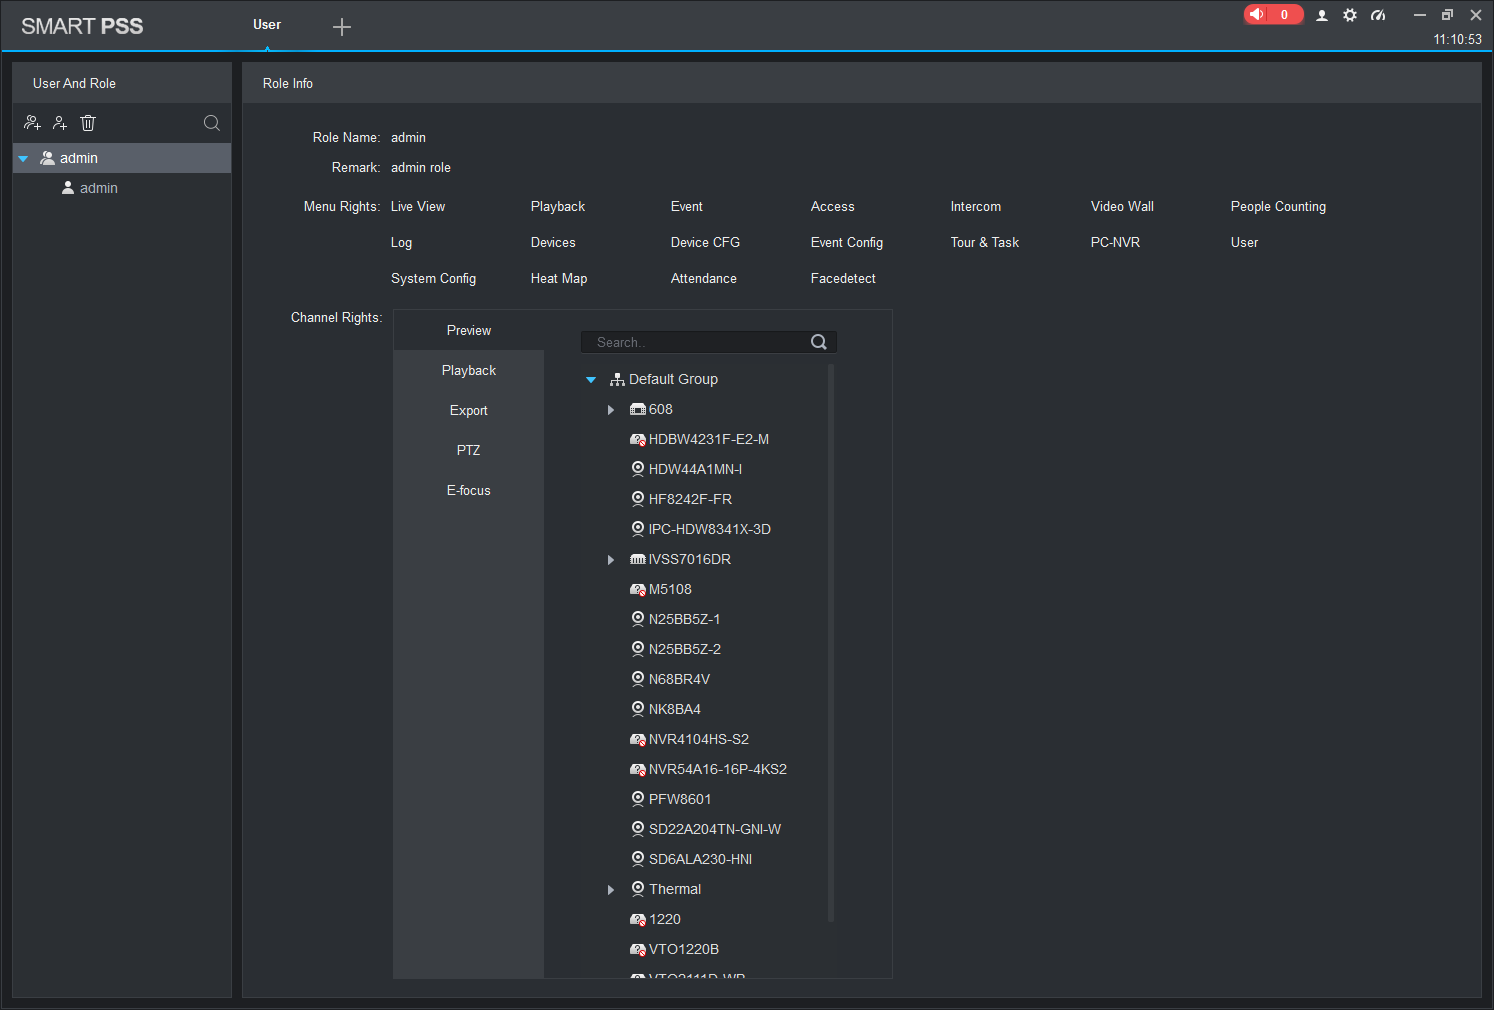Image resolution: width=1494 pixels, height=1010 pixels.
Task: Click the Event Config menu right
Action: 847,243
